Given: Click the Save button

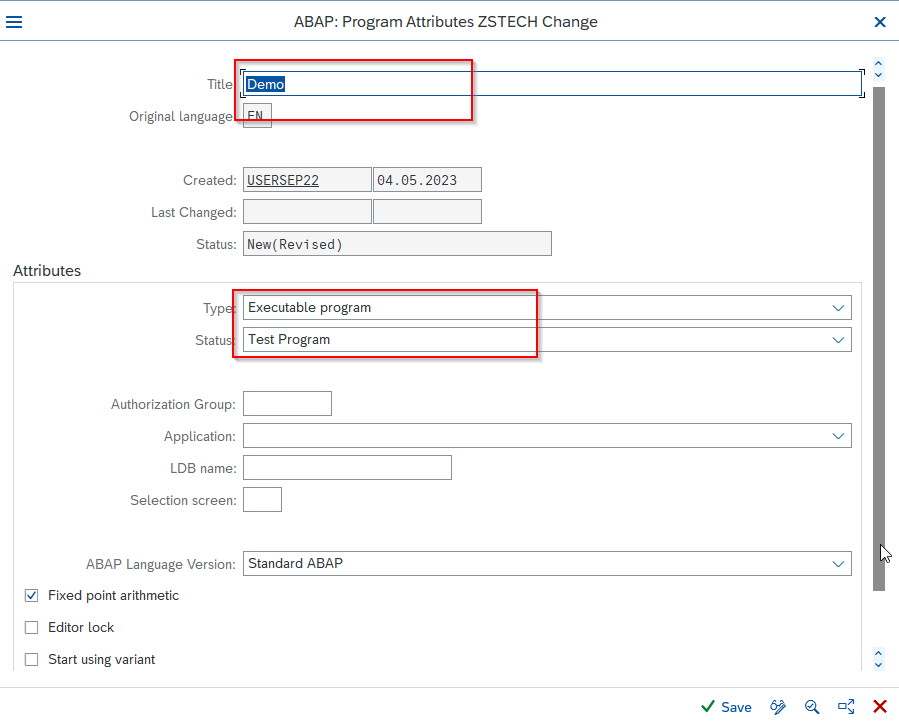Looking at the screenshot, I should click(x=726, y=707).
